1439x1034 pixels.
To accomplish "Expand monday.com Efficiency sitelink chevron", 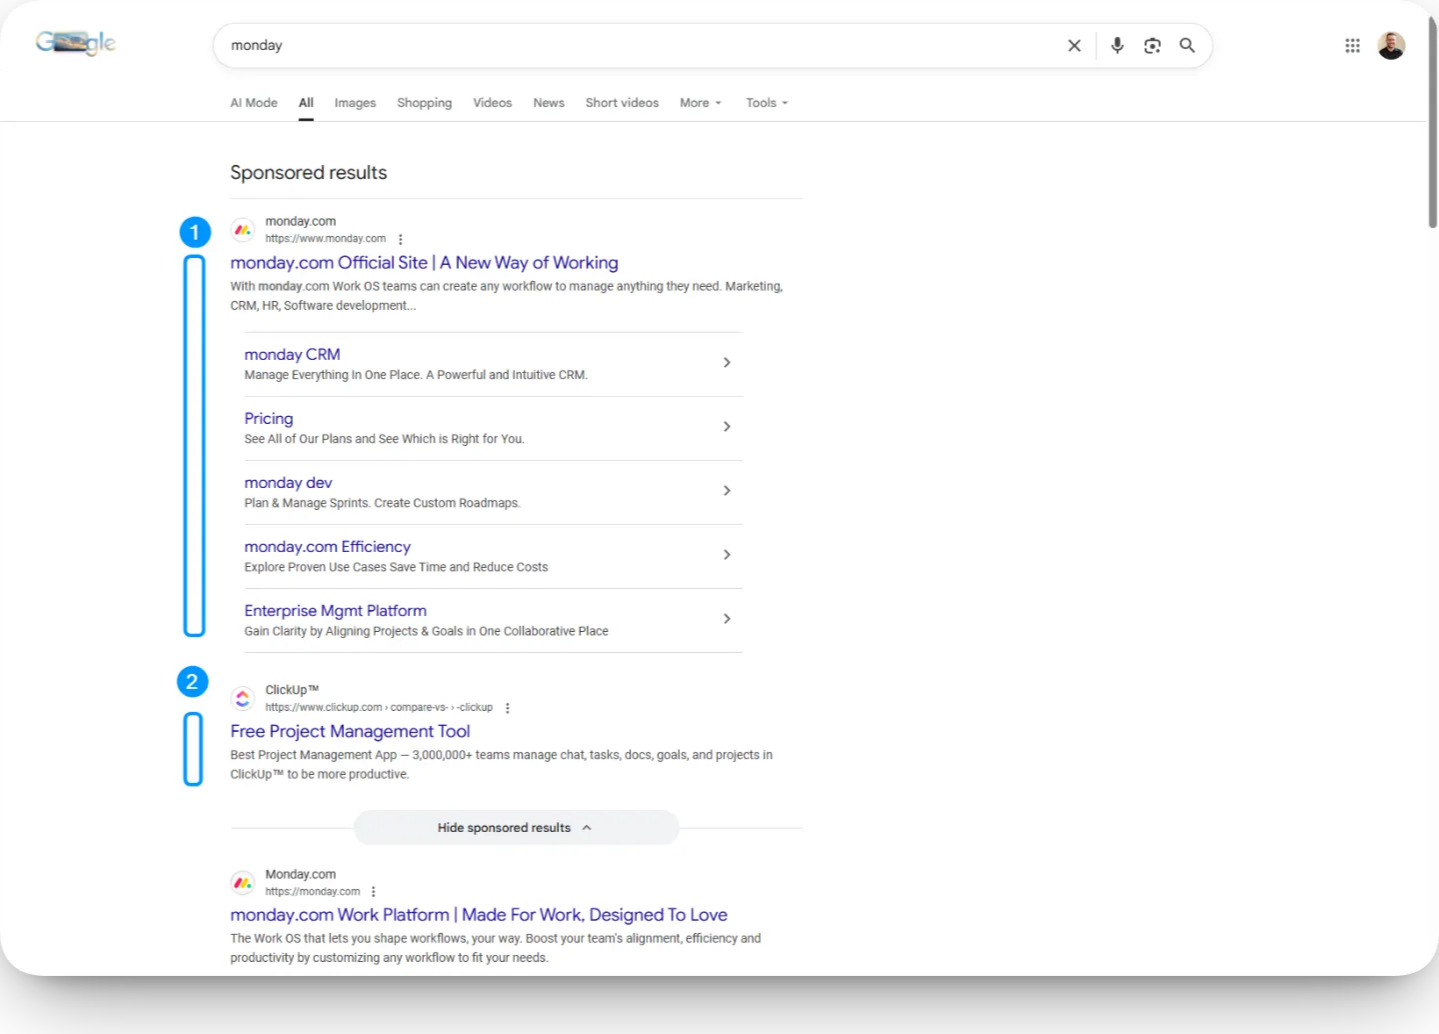I will tap(727, 555).
